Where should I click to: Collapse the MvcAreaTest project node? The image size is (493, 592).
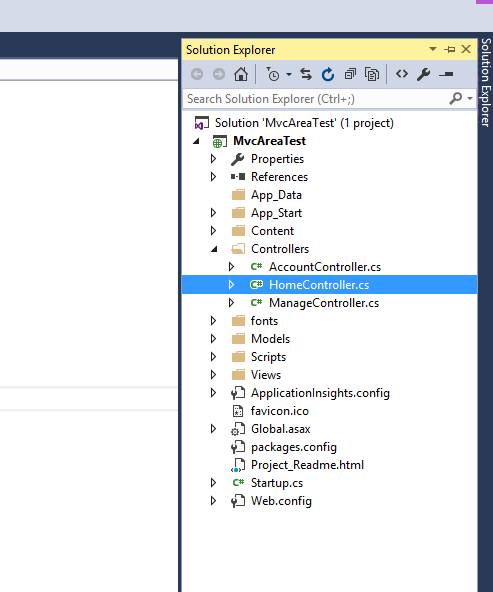coord(196,141)
